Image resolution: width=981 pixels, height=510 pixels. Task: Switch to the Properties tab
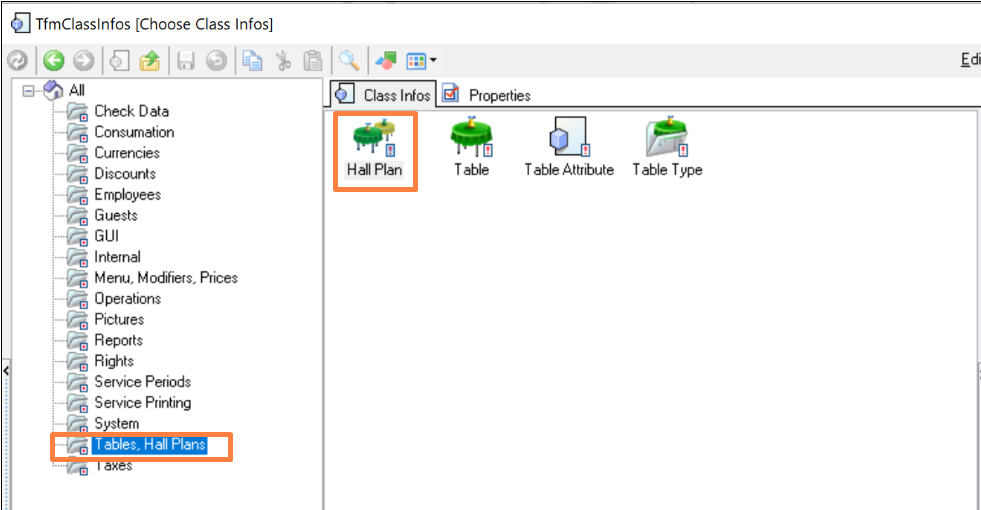[x=487, y=95]
